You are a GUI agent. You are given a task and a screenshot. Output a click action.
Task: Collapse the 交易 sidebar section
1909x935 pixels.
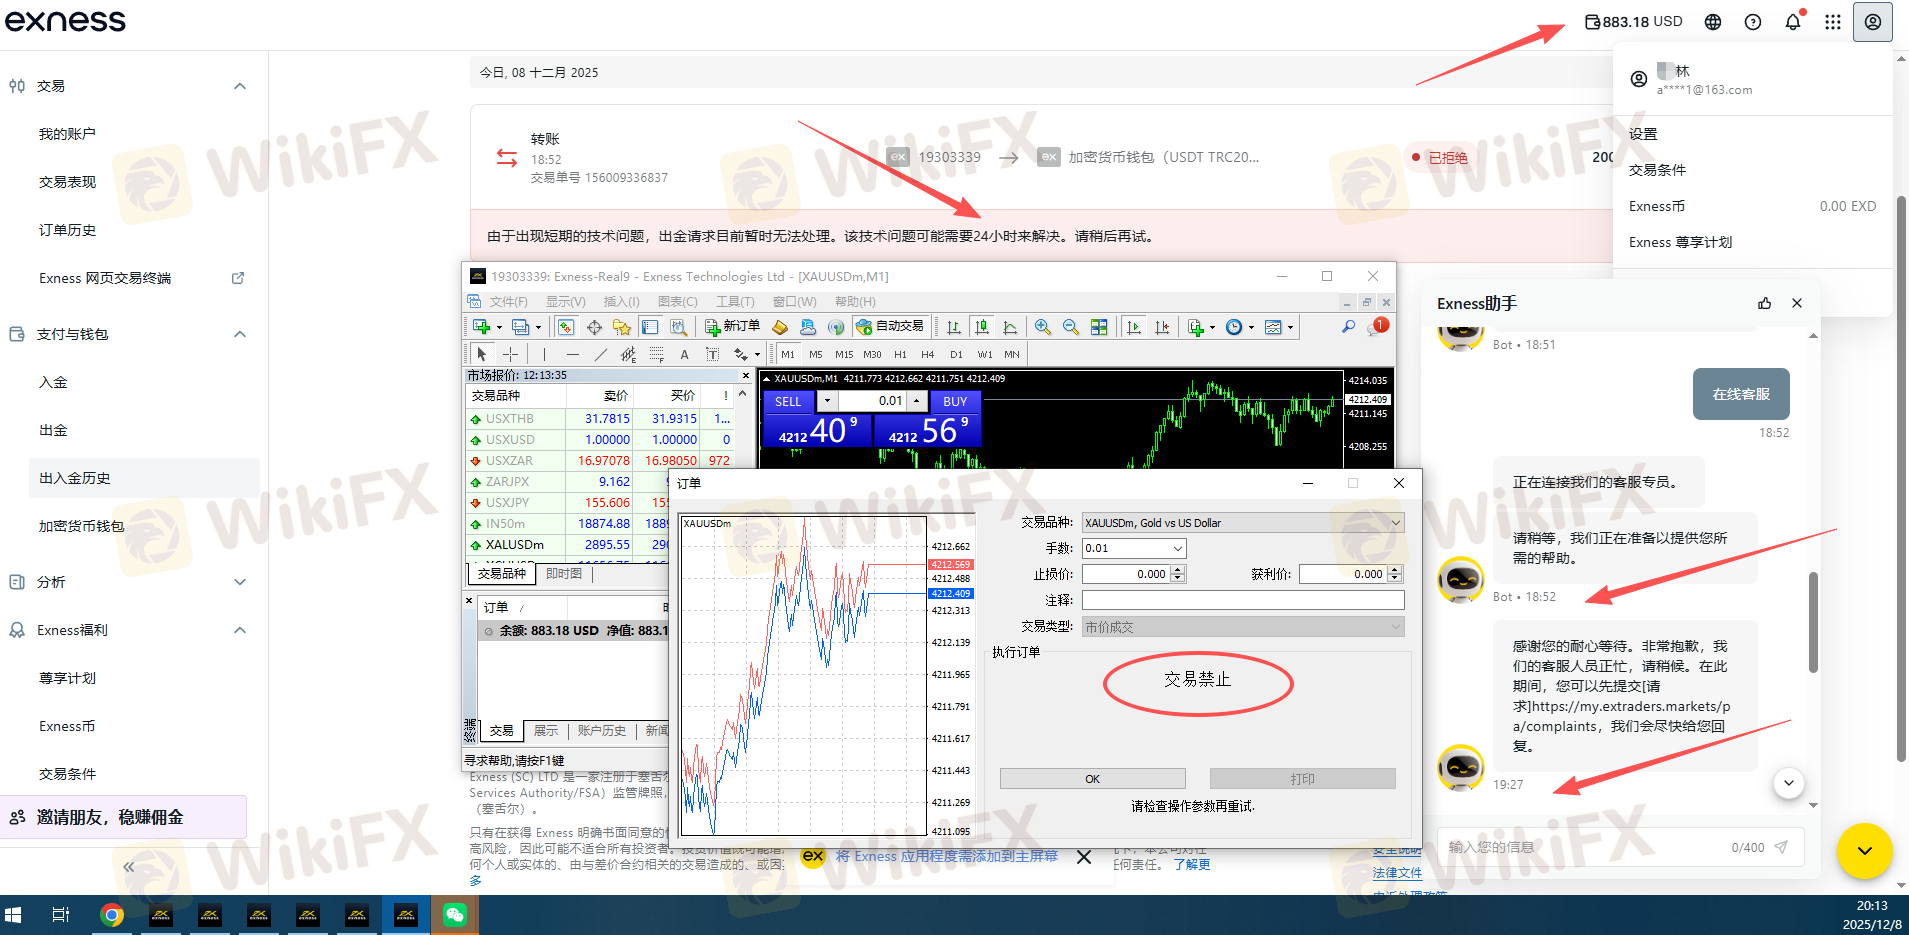tap(240, 86)
